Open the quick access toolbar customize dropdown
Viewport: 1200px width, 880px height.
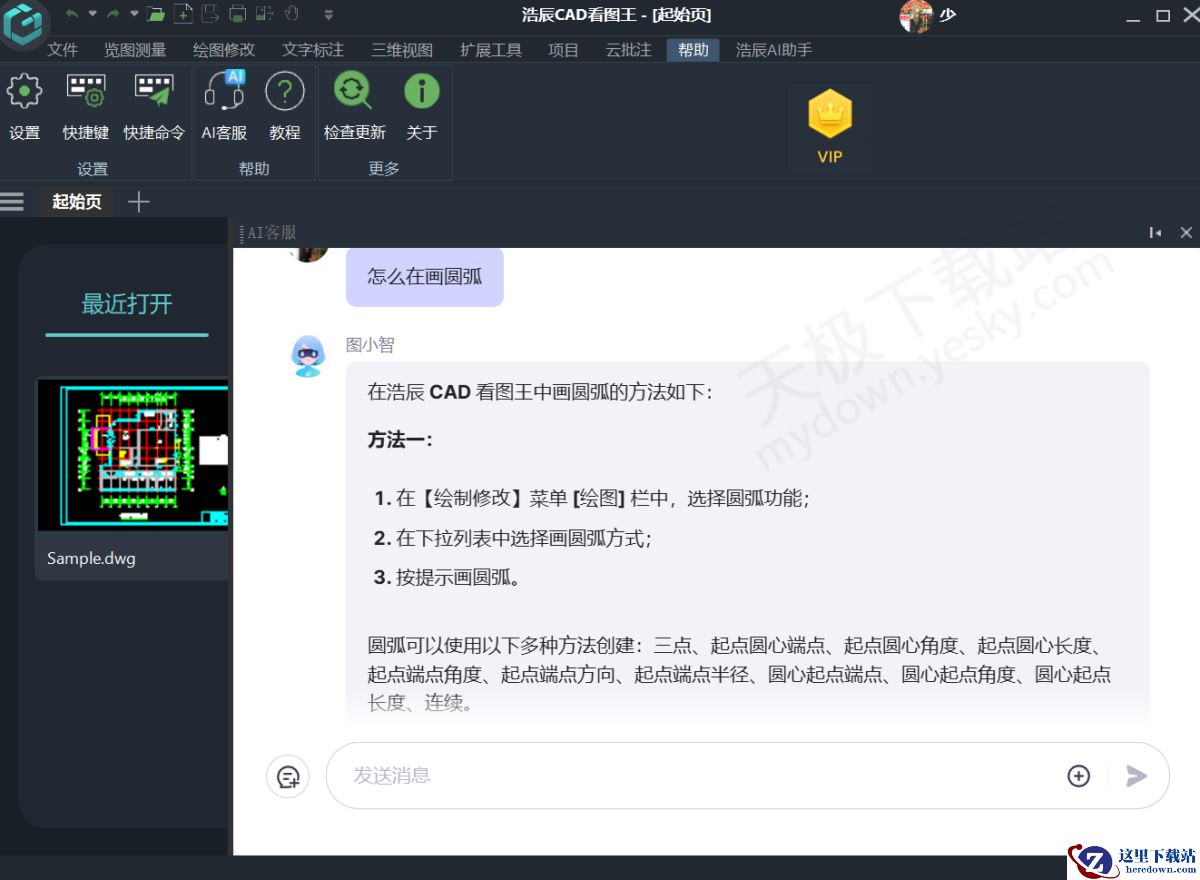328,14
